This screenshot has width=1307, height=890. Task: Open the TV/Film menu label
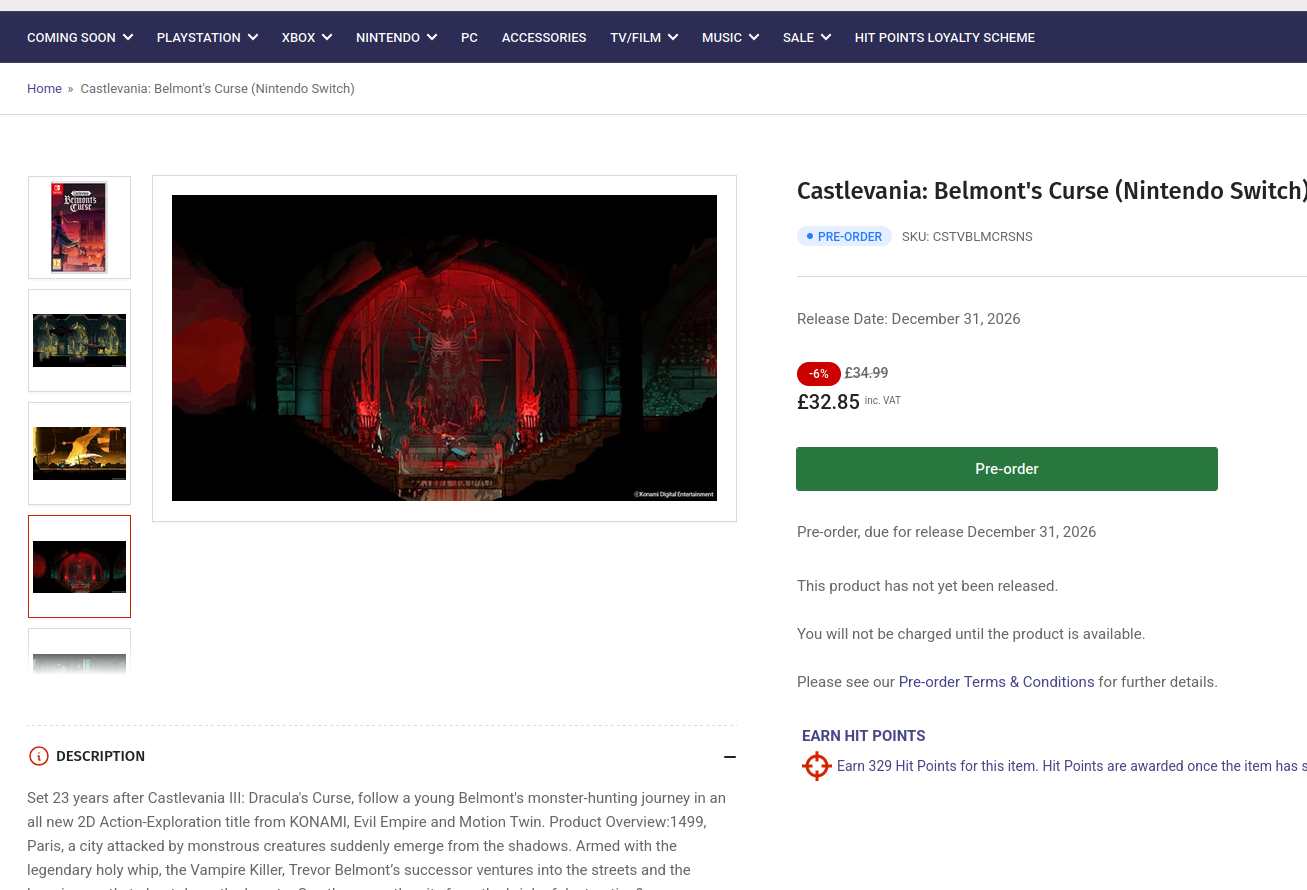point(635,37)
